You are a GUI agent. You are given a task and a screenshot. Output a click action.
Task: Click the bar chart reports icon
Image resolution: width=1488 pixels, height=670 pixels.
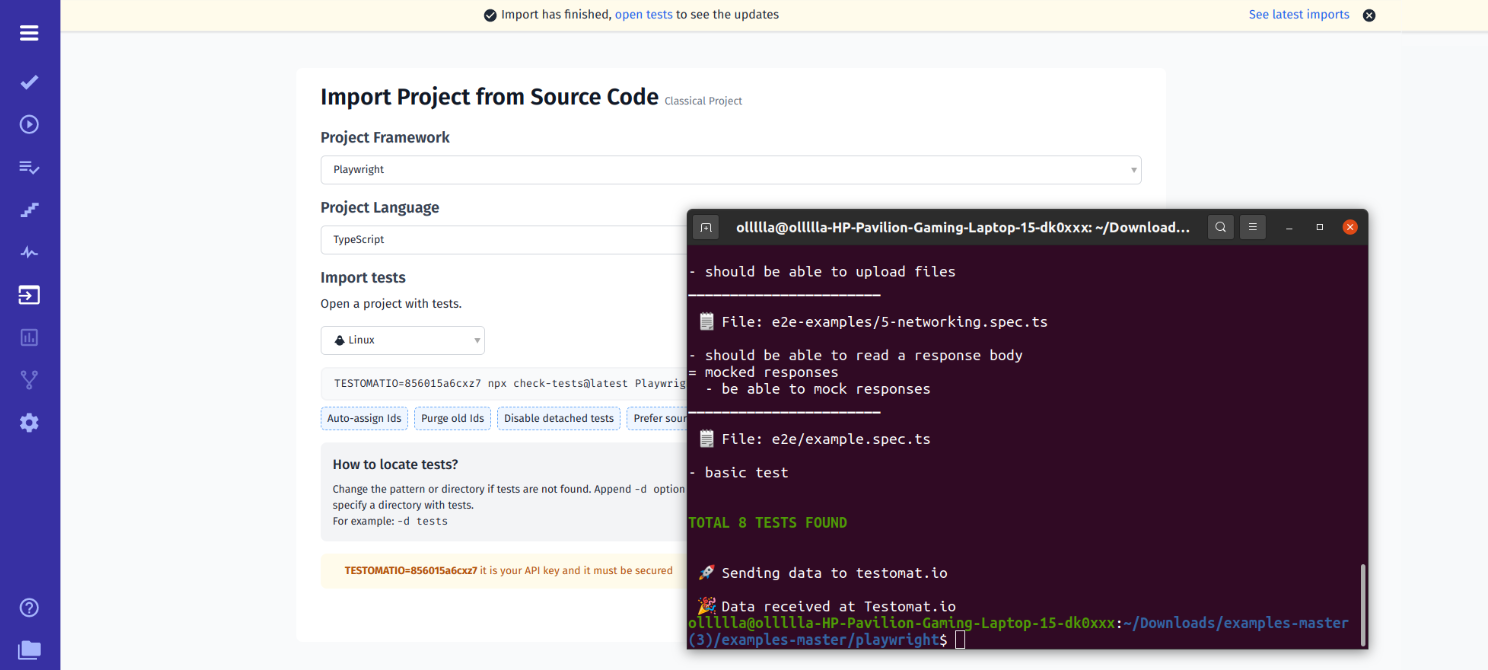29,337
